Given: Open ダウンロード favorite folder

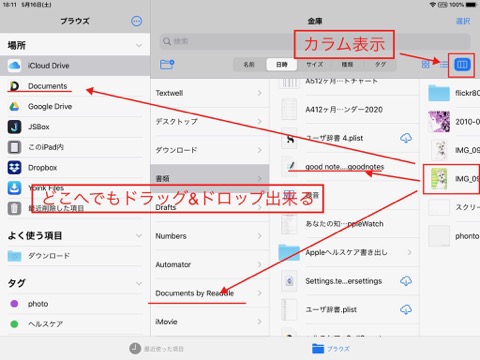Looking at the screenshot, I should click(x=75, y=256).
